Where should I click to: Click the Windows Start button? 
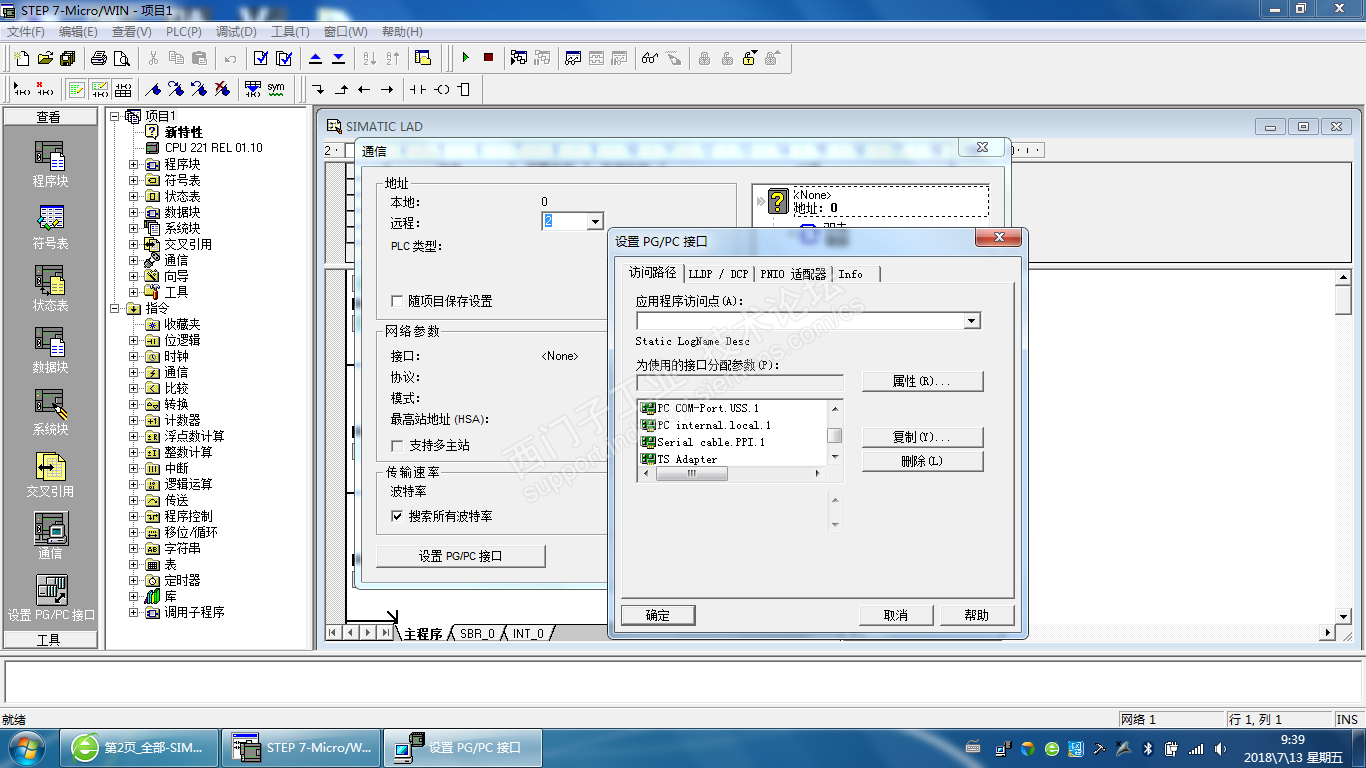pos(25,748)
